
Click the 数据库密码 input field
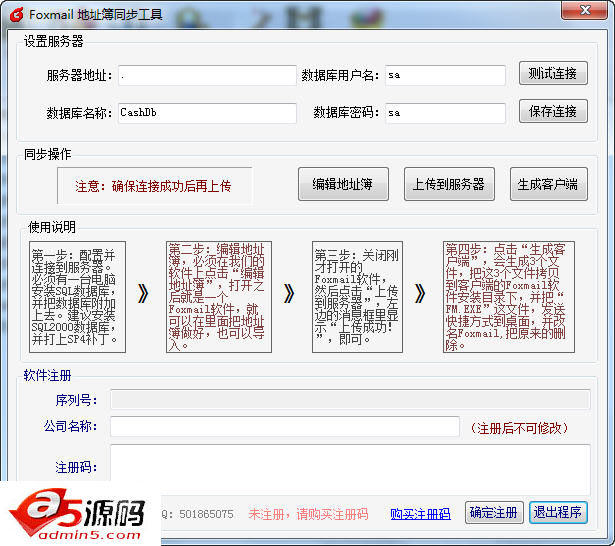(x=445, y=113)
